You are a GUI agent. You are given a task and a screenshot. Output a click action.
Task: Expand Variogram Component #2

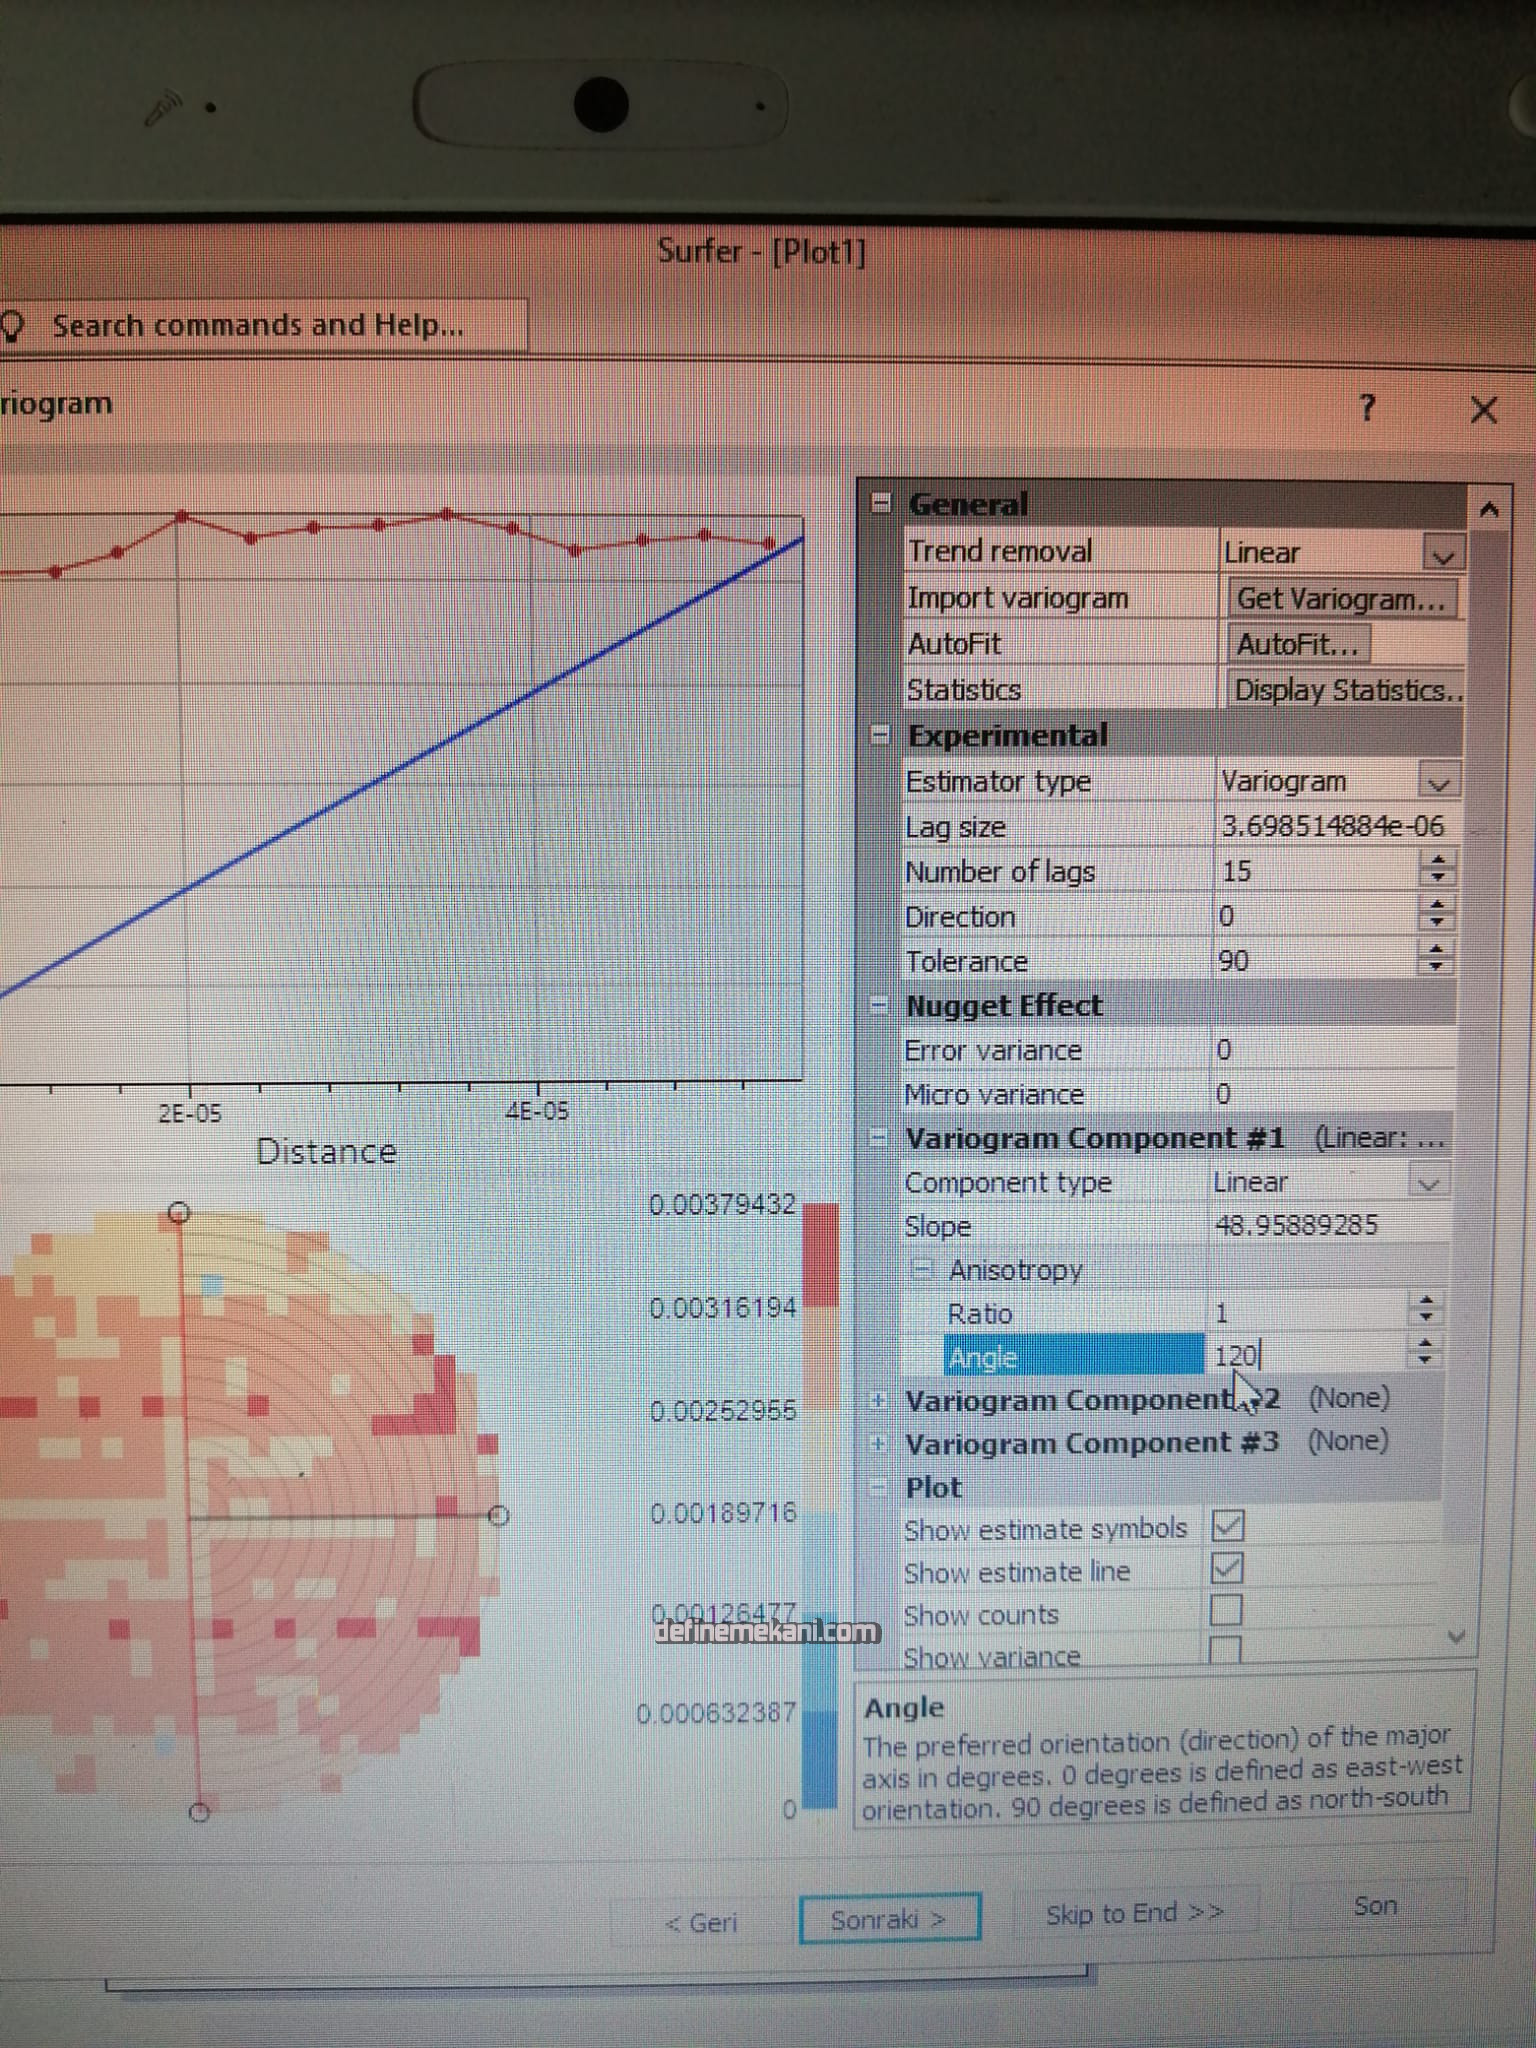pyautogui.click(x=878, y=1401)
